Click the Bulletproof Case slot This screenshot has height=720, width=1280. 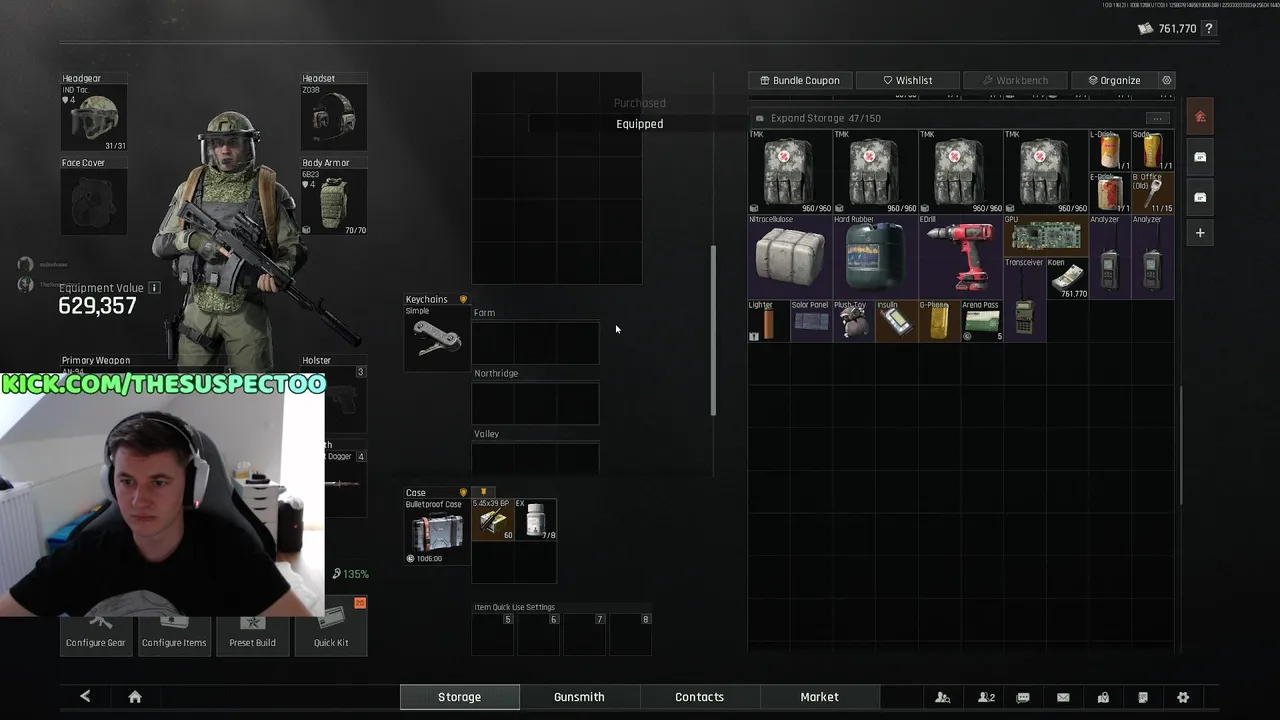pos(436,531)
